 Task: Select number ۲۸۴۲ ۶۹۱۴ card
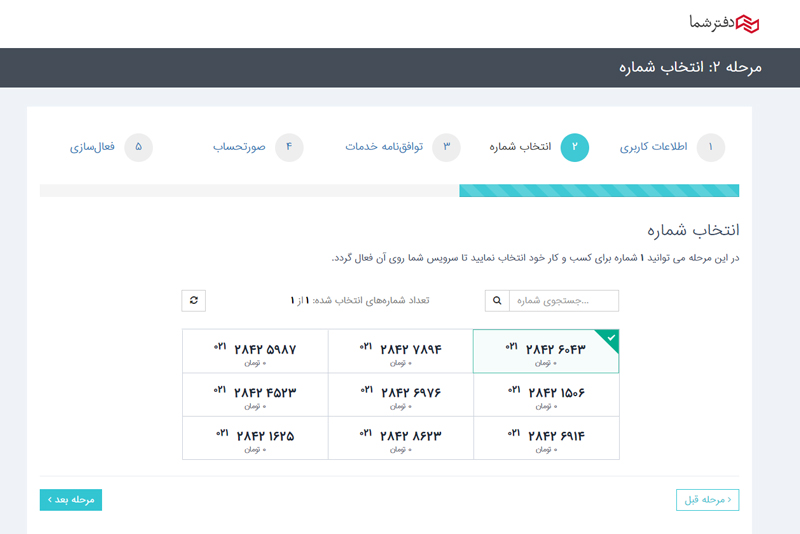tap(546, 438)
